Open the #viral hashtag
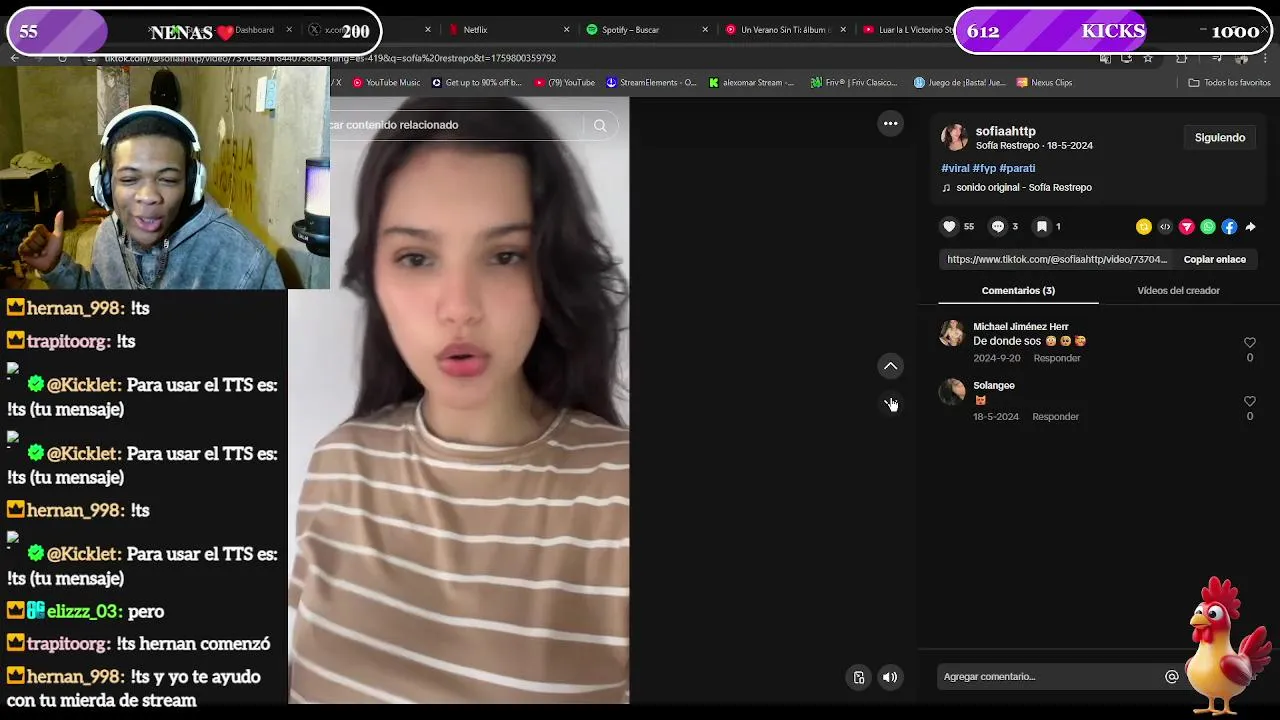This screenshot has height=720, width=1280. (x=955, y=168)
